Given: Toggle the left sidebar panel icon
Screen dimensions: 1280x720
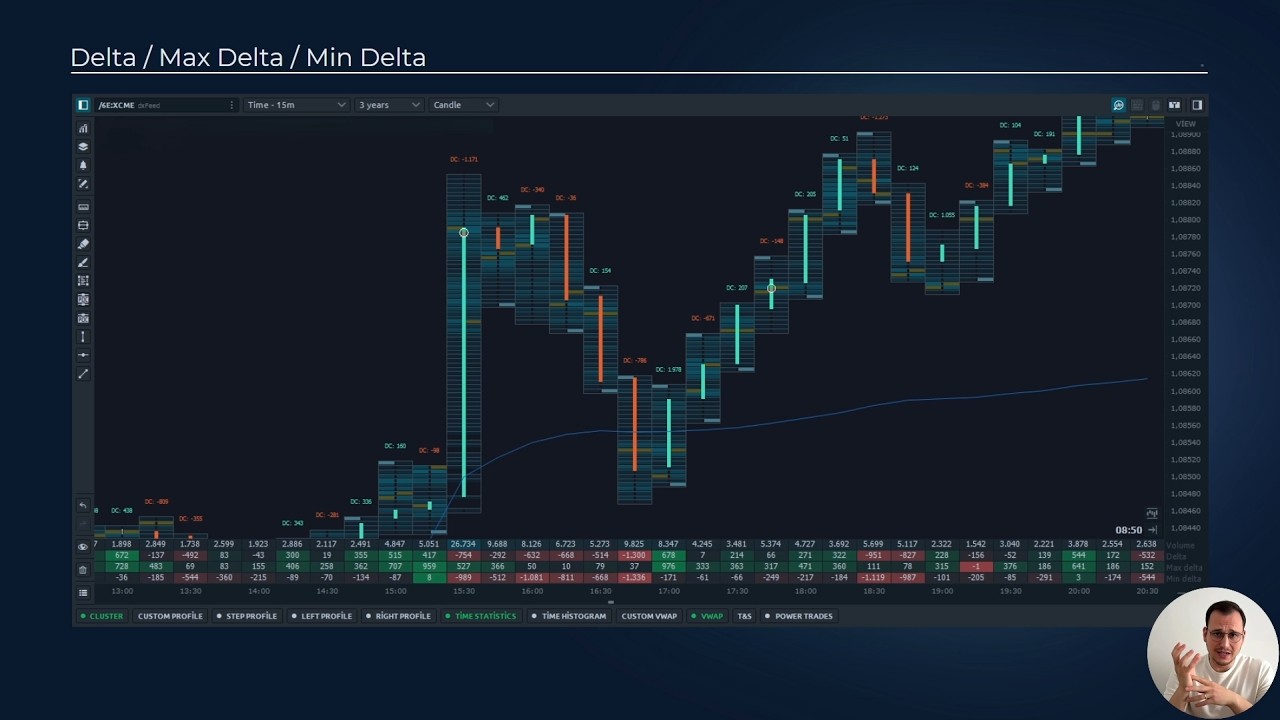Looking at the screenshot, I should tap(83, 105).
